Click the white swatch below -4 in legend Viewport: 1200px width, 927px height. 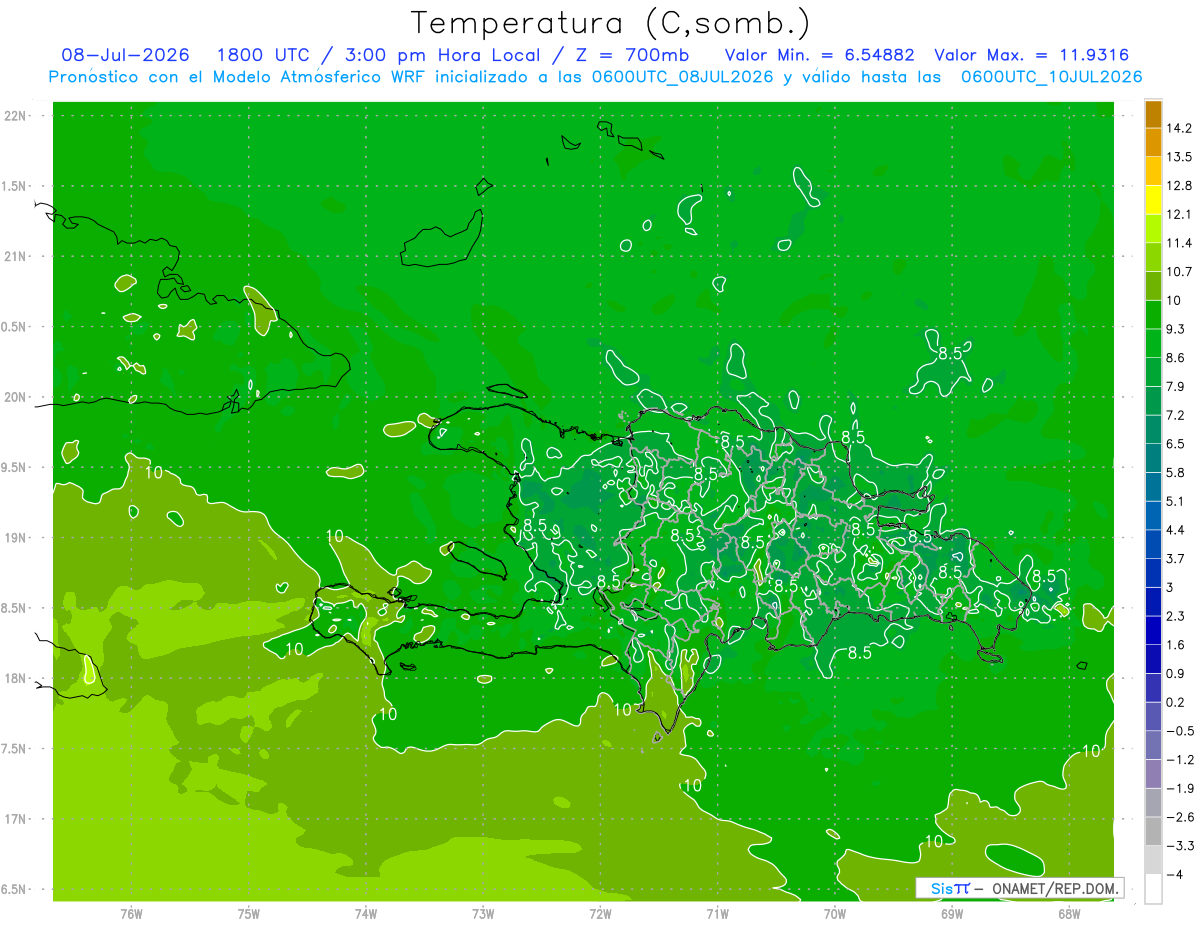pyautogui.click(x=1153, y=888)
